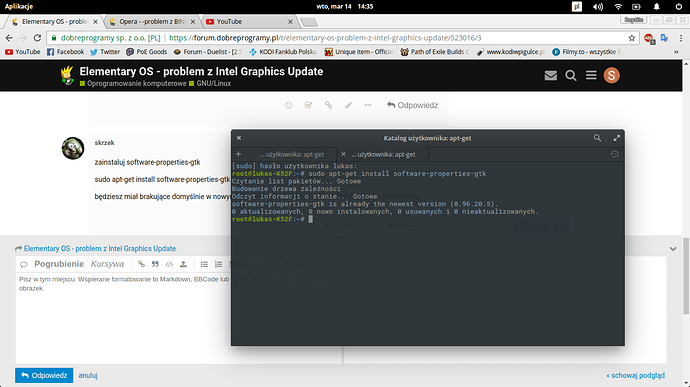Insert a bulleted list in composer
The image size is (690, 387).
pos(204,264)
